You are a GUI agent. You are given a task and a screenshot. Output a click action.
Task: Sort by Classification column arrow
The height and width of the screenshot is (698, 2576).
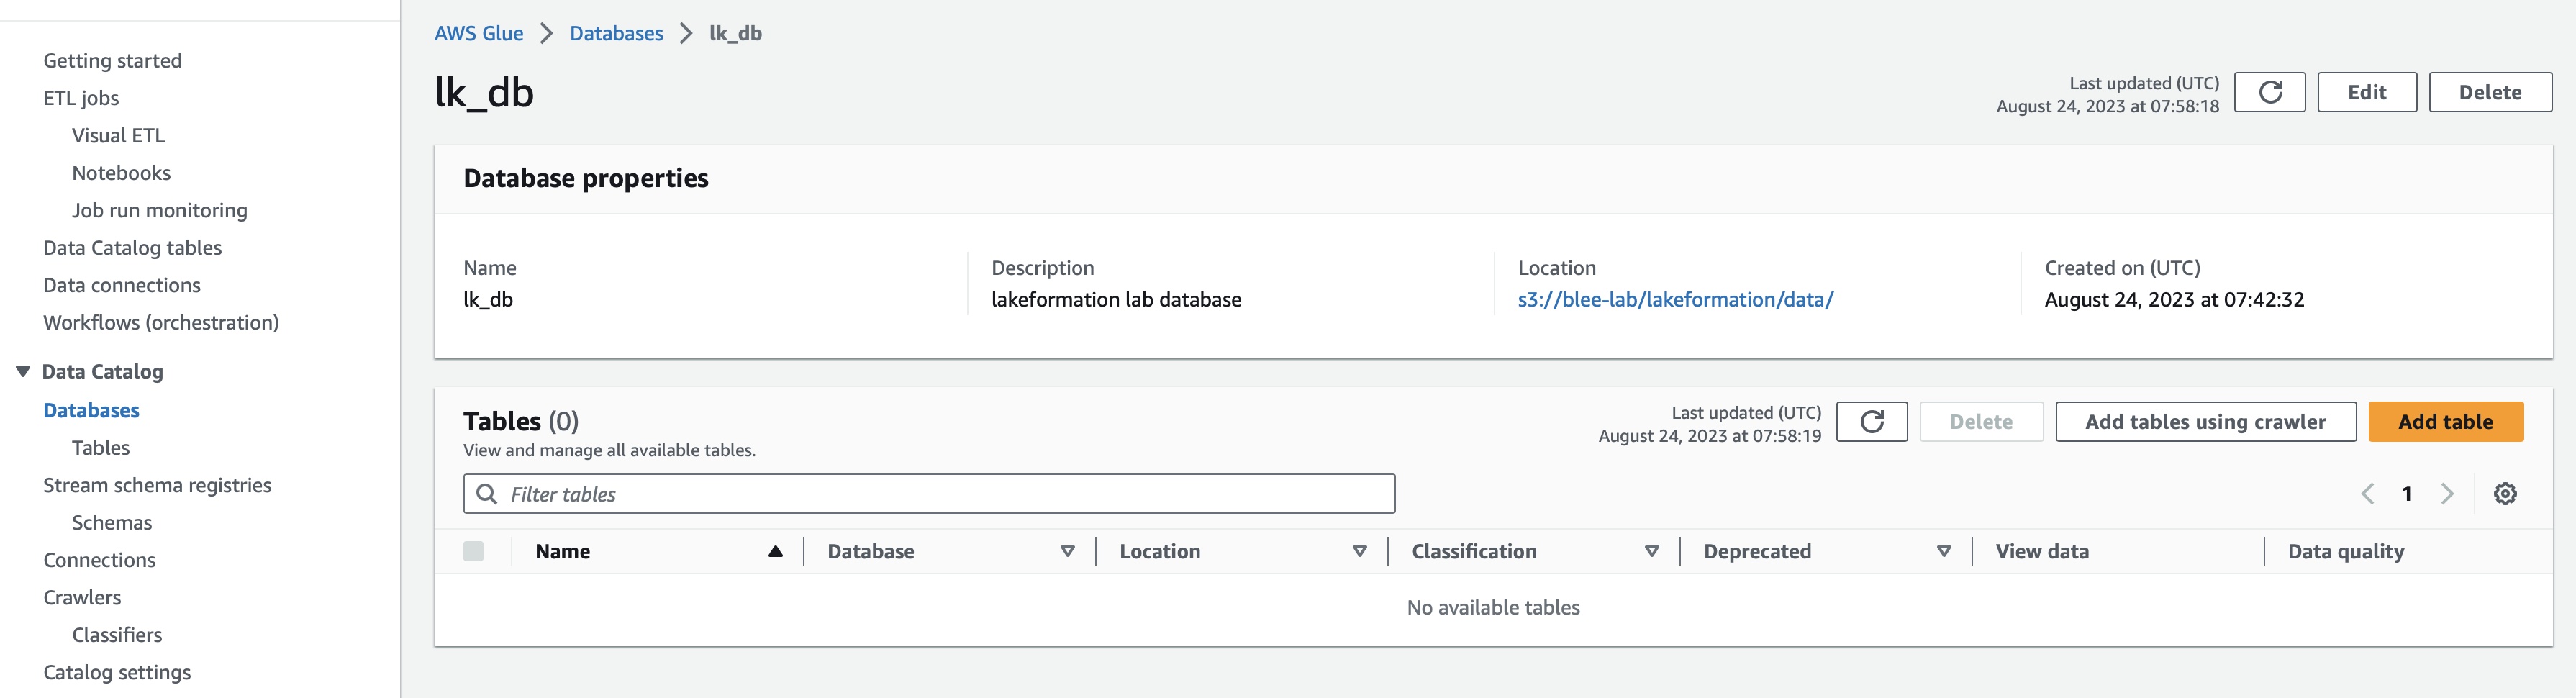[x=1651, y=551]
